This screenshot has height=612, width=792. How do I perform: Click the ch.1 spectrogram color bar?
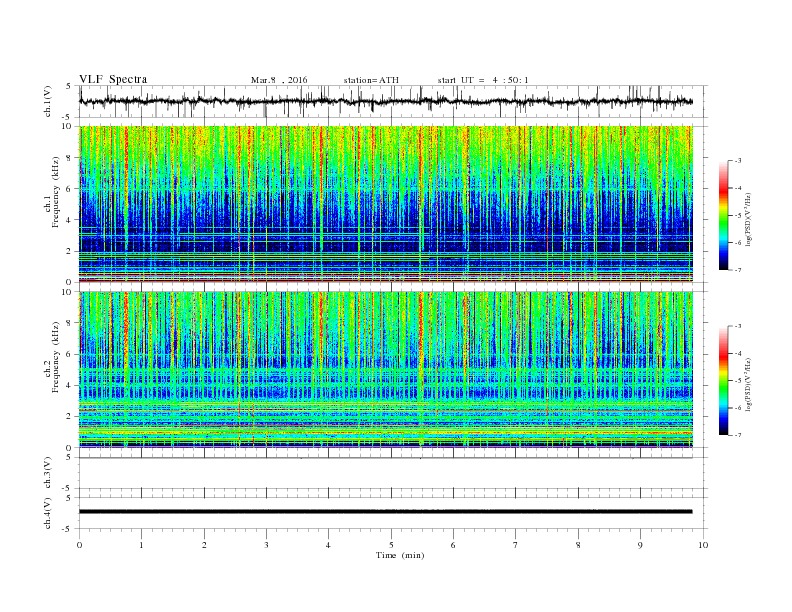tap(723, 216)
